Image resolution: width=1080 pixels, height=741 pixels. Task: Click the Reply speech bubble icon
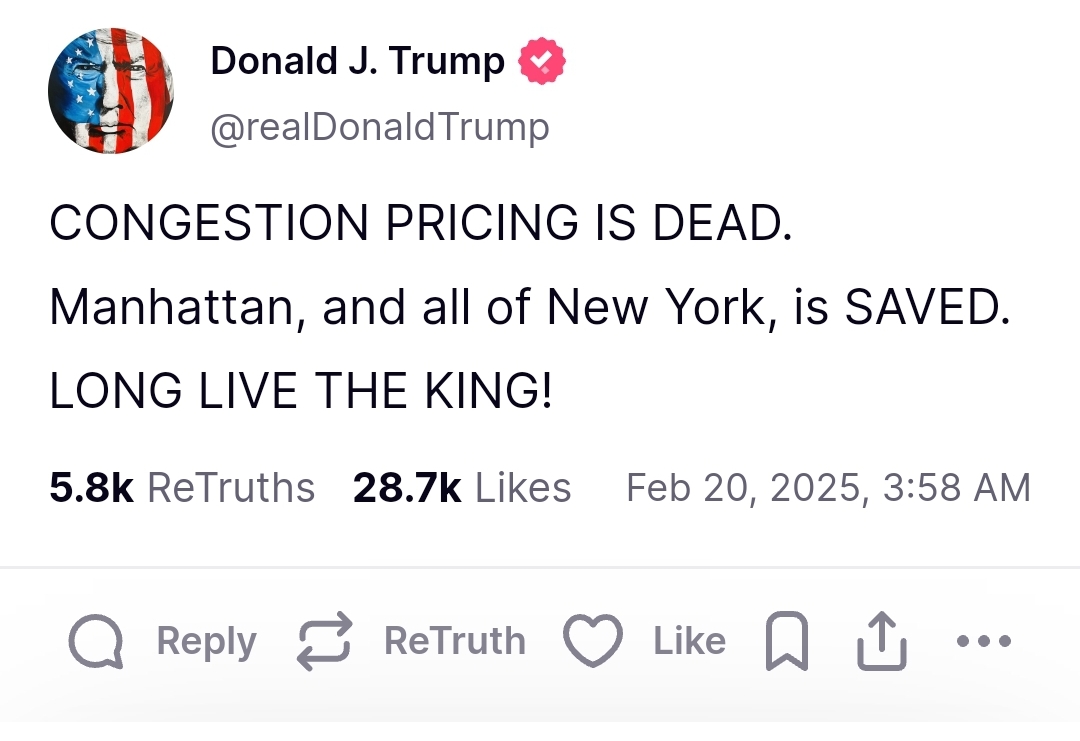point(96,641)
